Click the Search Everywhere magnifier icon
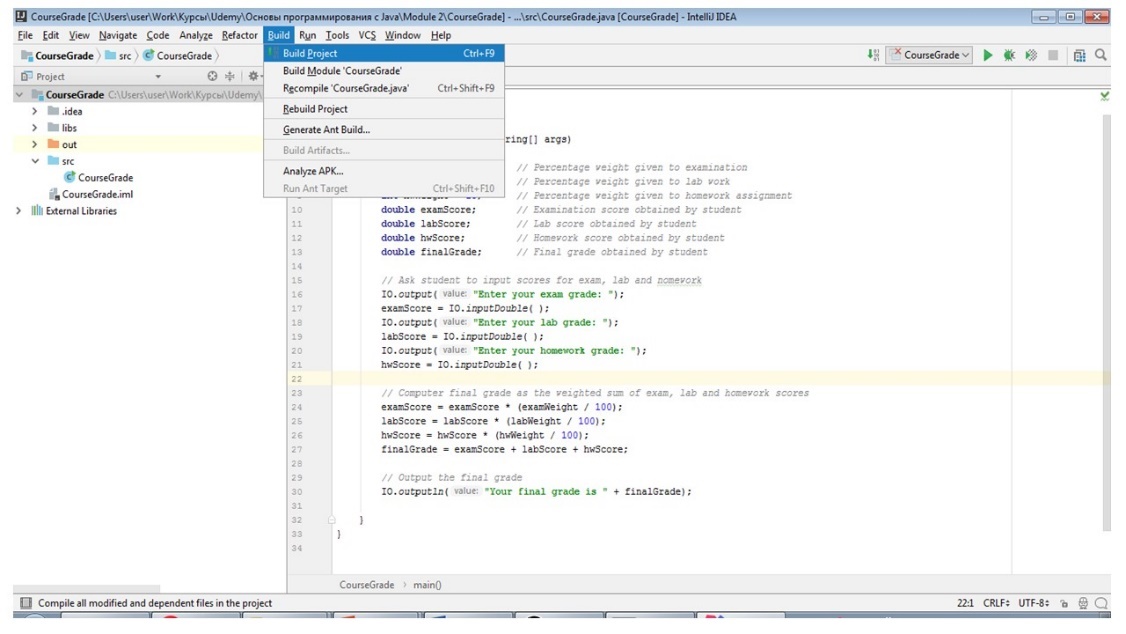 [1101, 55]
